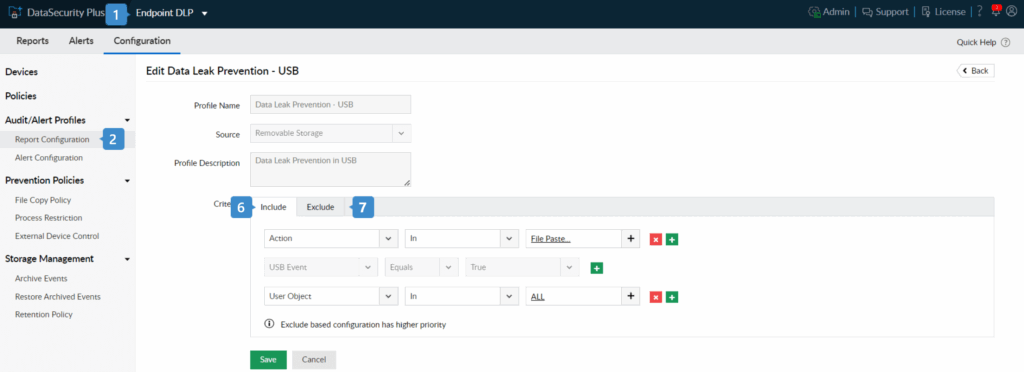Screen dimensions: 1024x372
Task: Open the user account avatar icon
Action: click(x=1012, y=12)
